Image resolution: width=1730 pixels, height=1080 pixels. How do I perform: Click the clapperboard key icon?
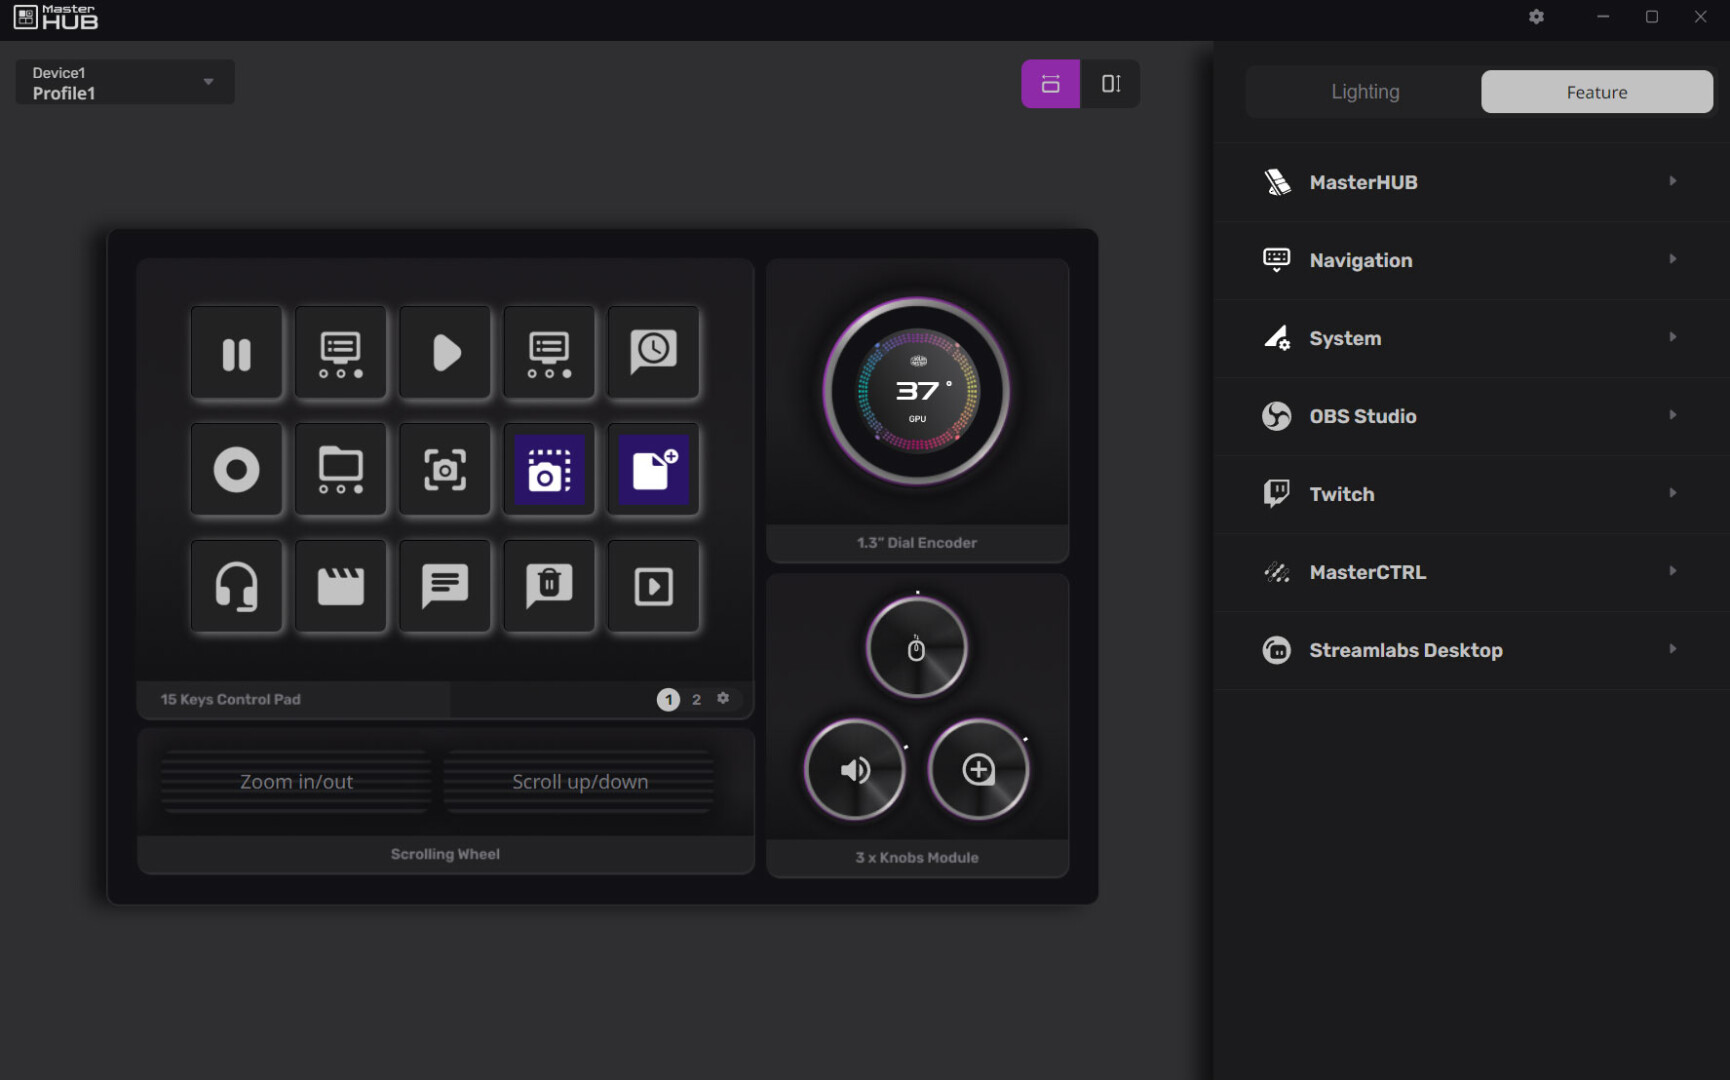pyautogui.click(x=340, y=586)
